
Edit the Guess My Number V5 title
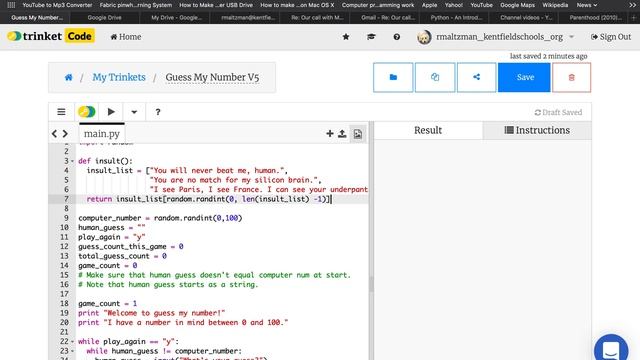212,78
